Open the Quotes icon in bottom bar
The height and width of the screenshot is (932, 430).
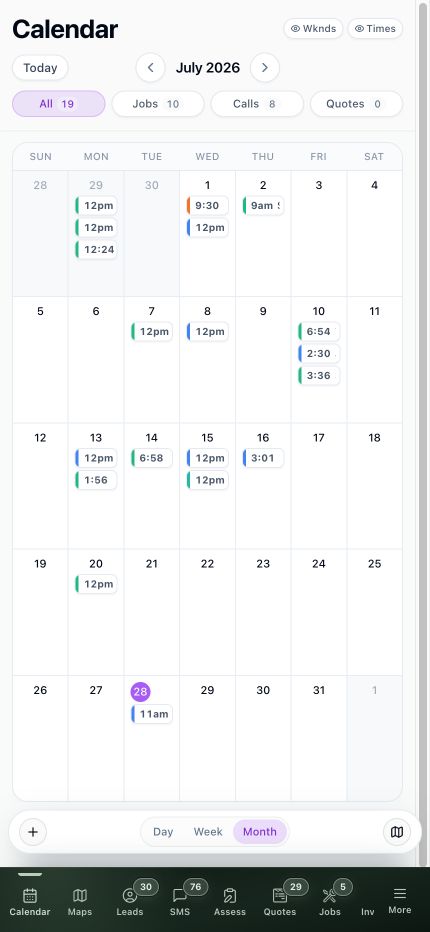click(280, 895)
